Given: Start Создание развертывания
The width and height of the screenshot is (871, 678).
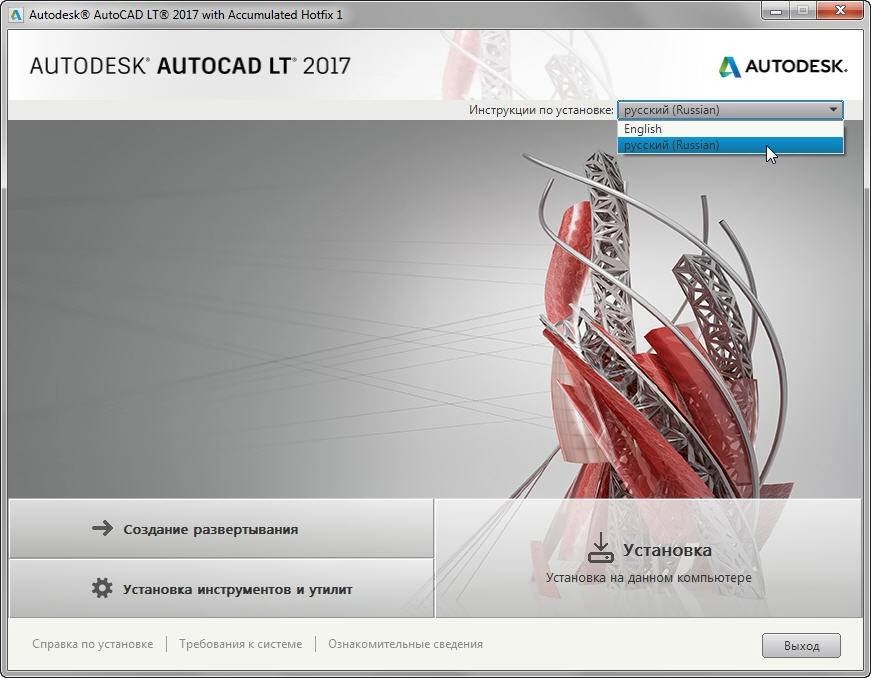Looking at the screenshot, I should [x=221, y=529].
